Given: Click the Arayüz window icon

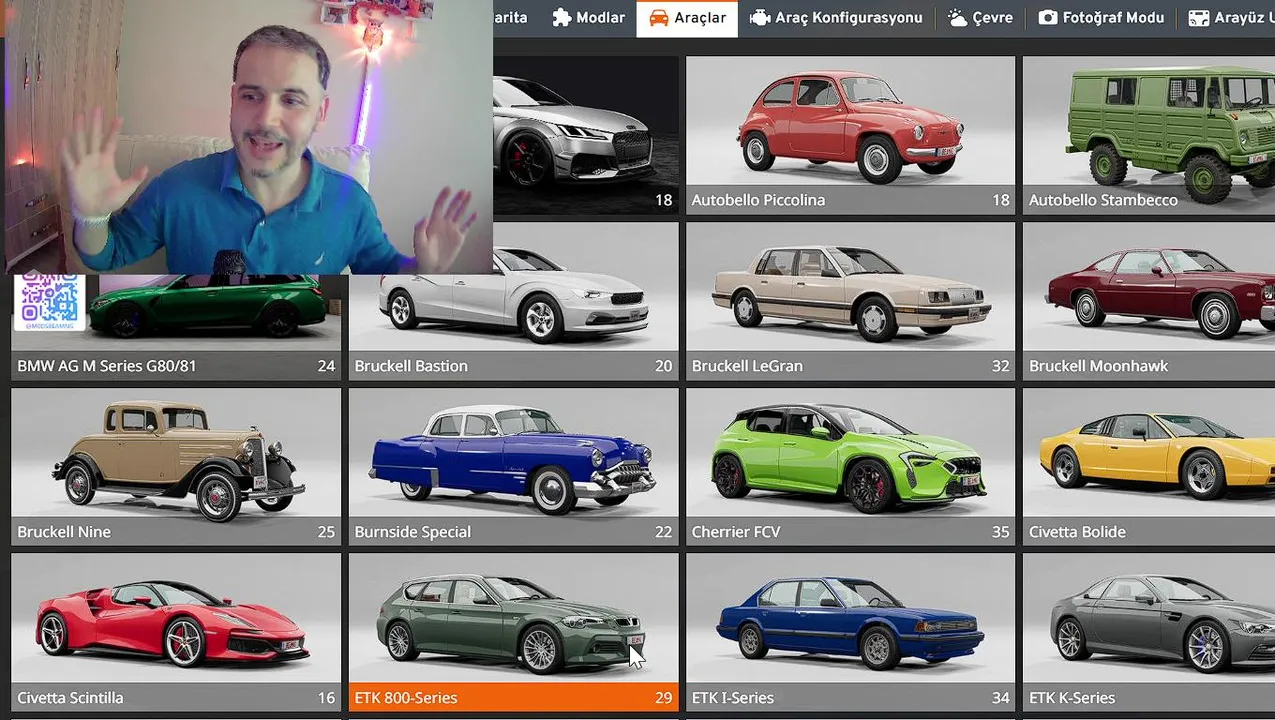Looking at the screenshot, I should click(1198, 18).
